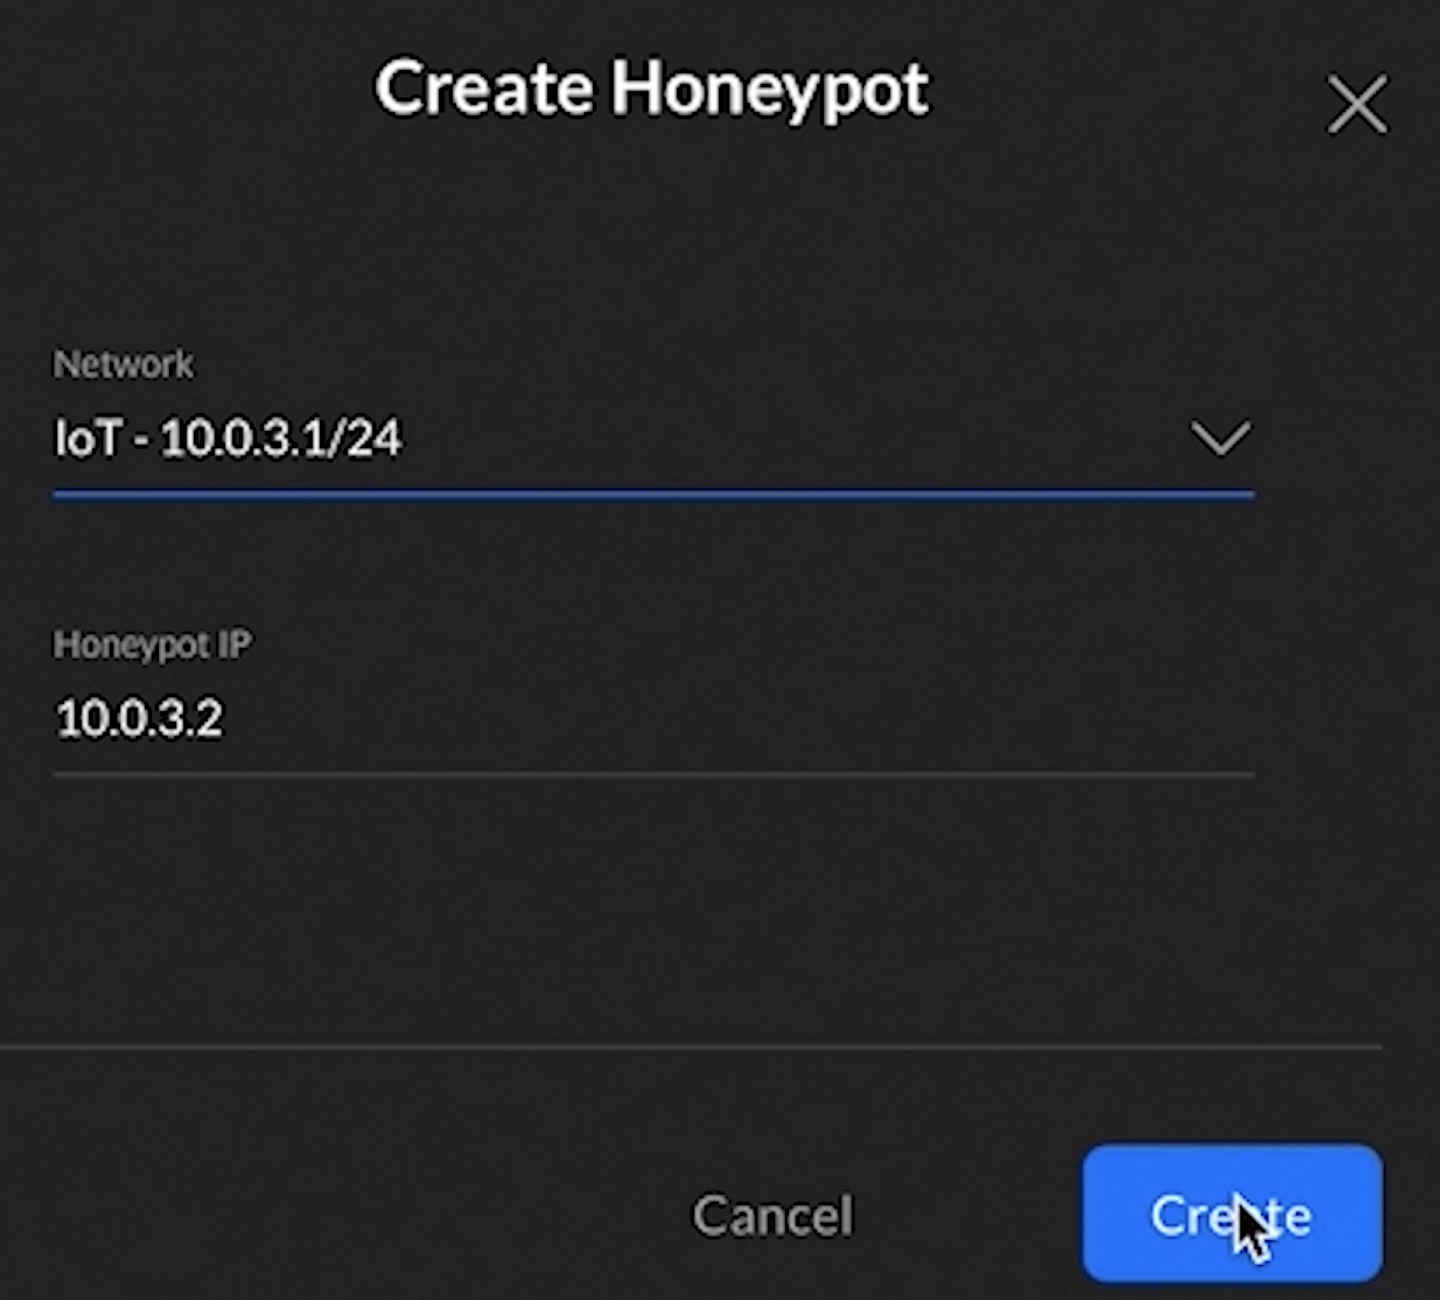
Task: Expand the Network dropdown chevron
Action: click(1220, 438)
